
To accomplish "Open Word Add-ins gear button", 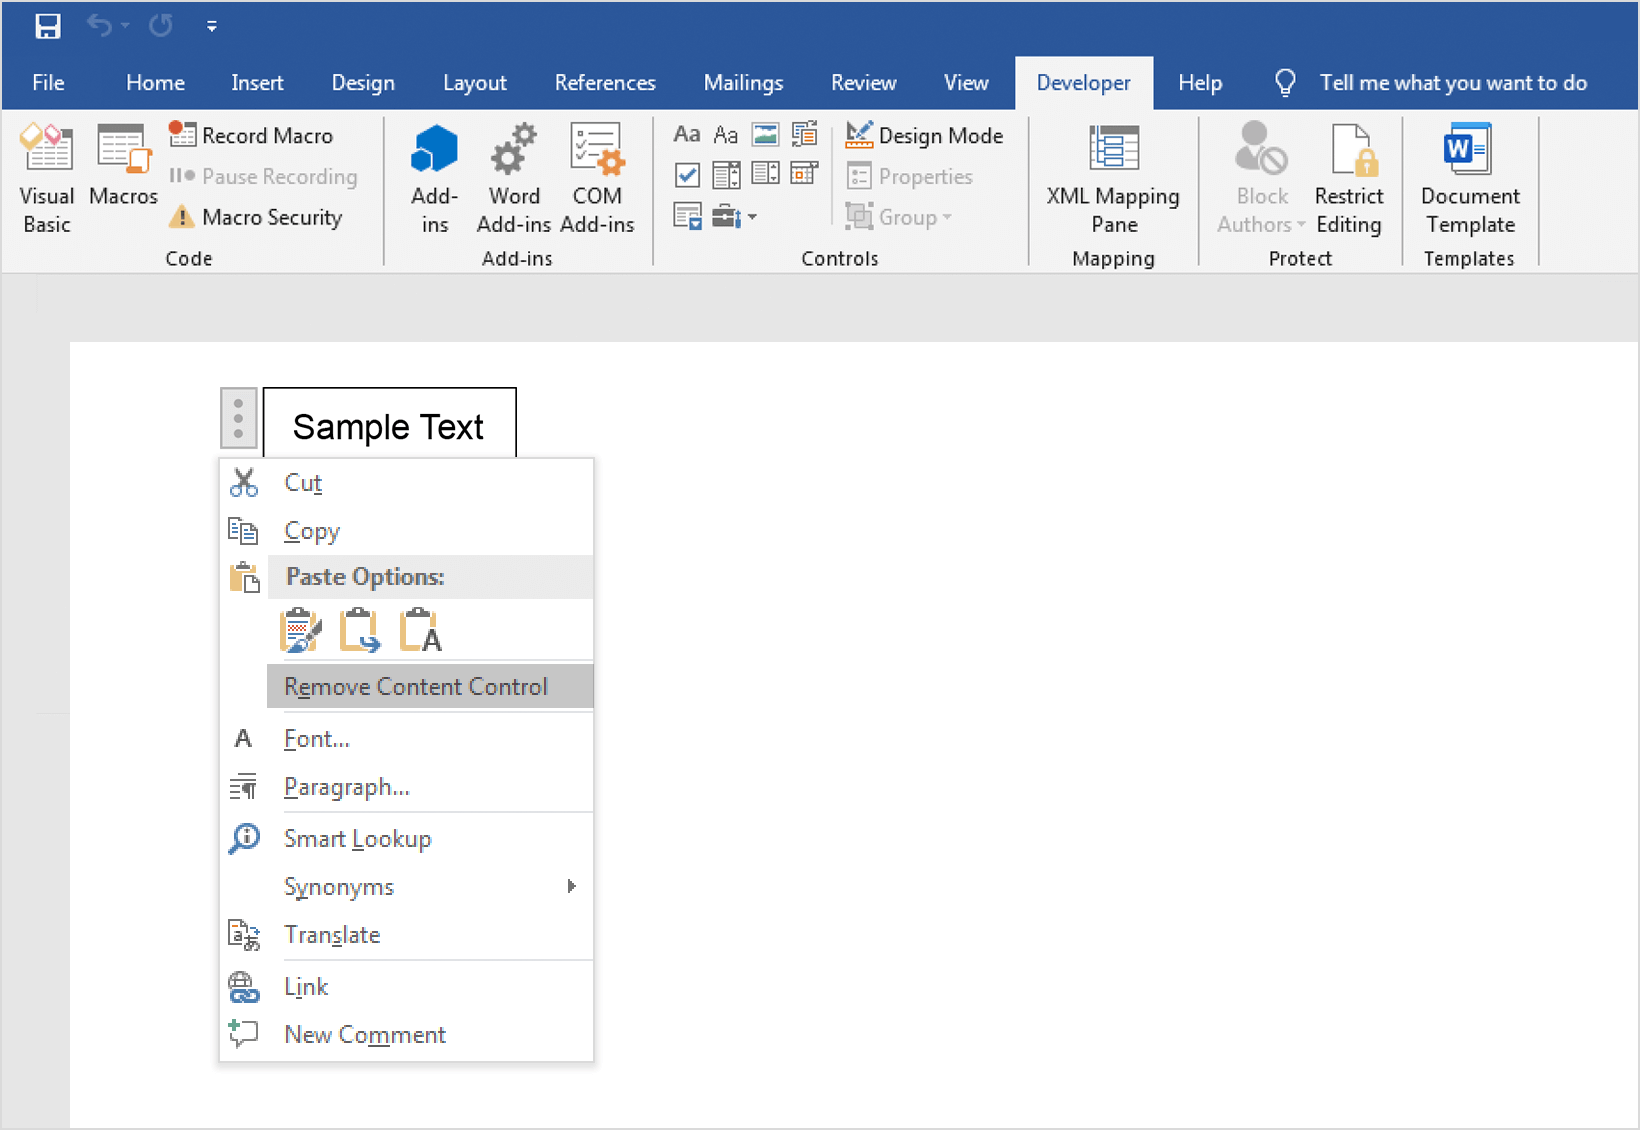I will point(514,180).
